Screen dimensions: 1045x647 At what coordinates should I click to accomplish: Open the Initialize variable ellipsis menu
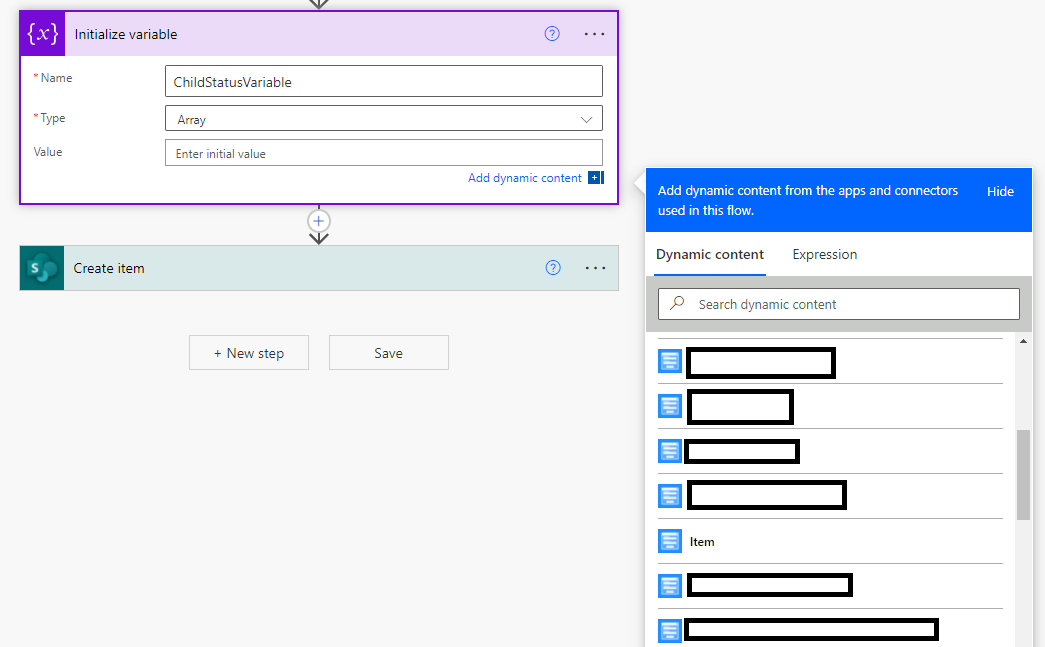595,34
